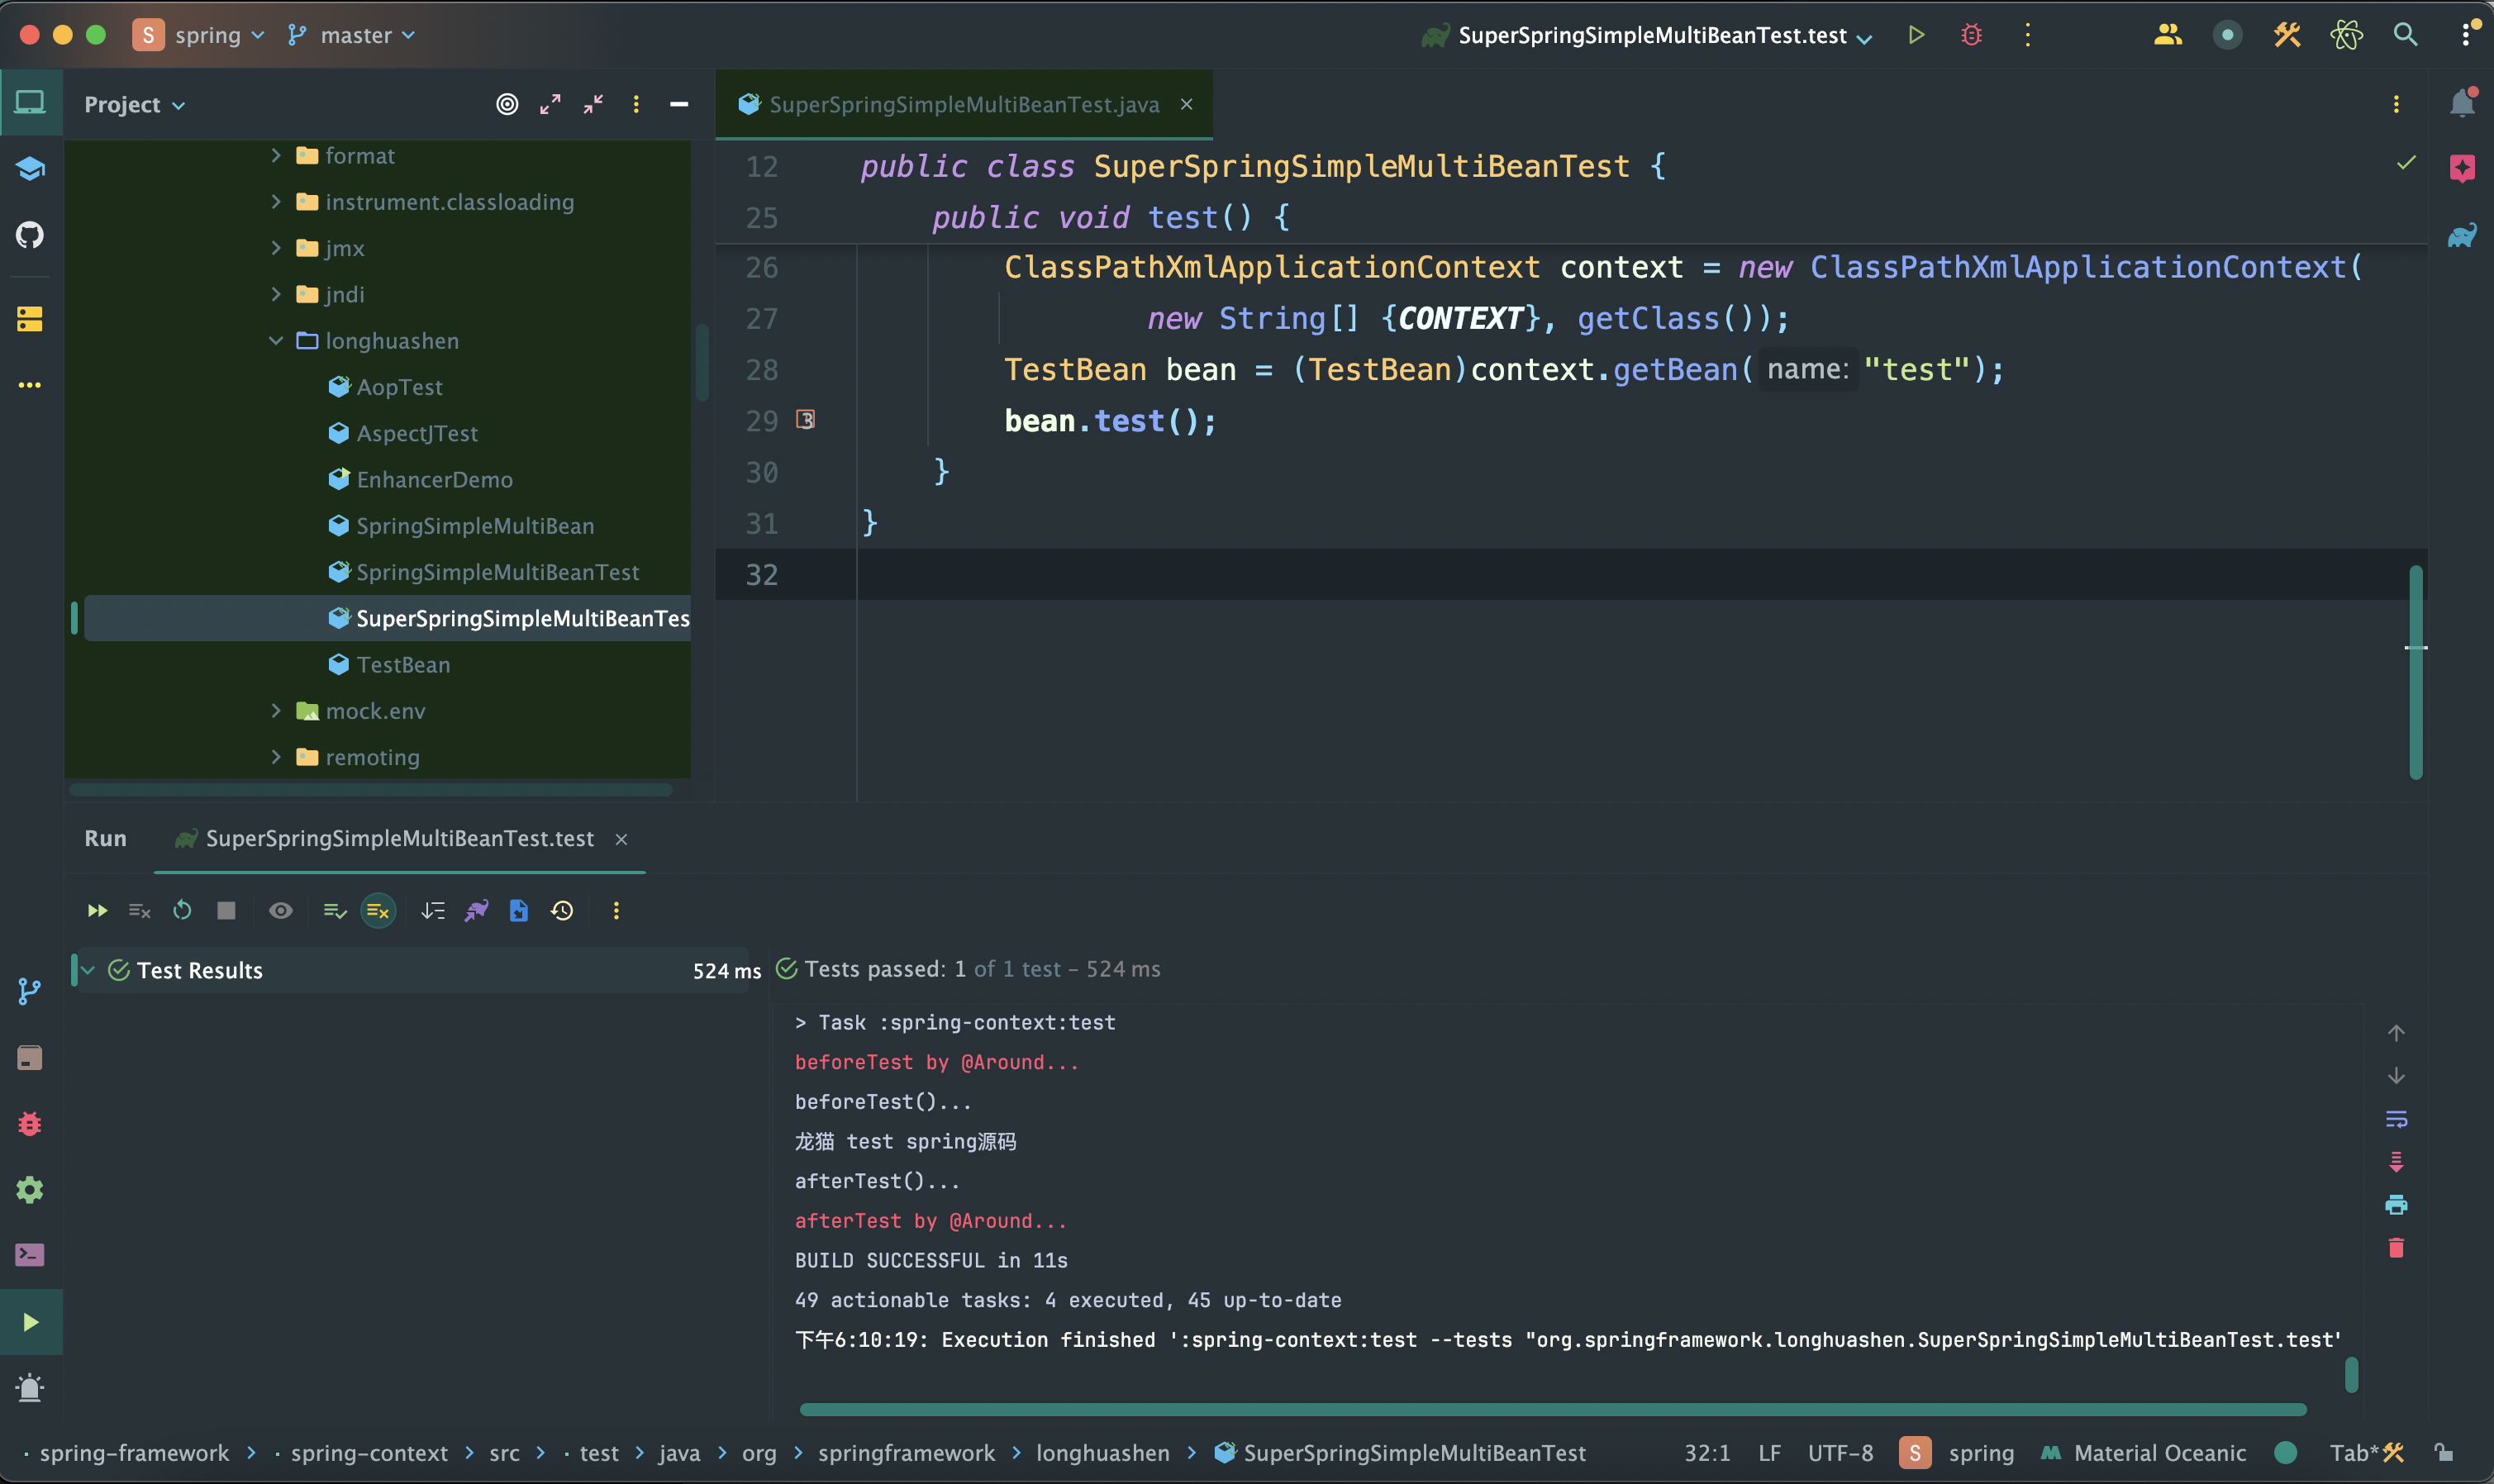
Task: Stop the running test process
Action: (226, 910)
